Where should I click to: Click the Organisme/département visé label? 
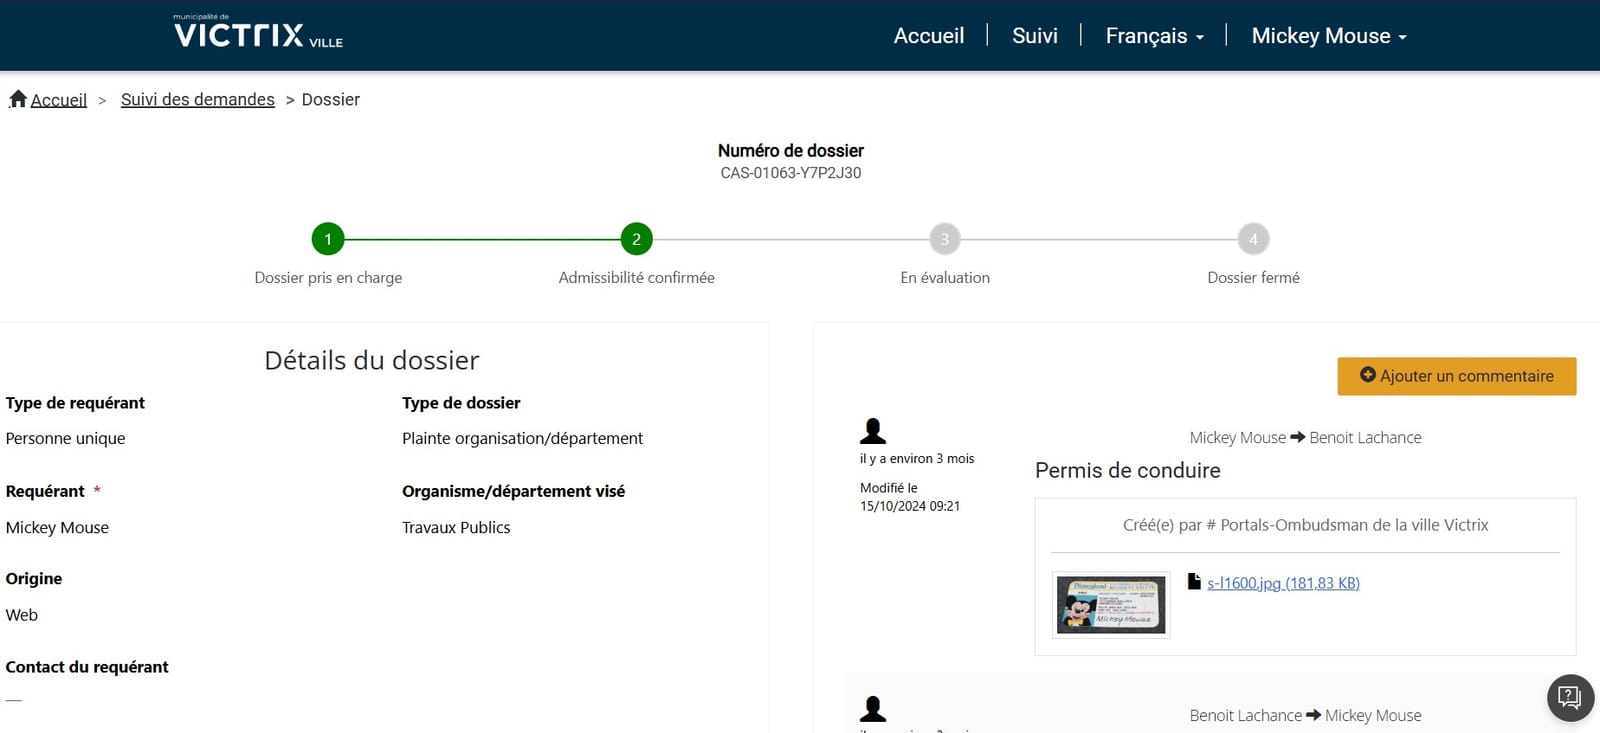click(514, 491)
